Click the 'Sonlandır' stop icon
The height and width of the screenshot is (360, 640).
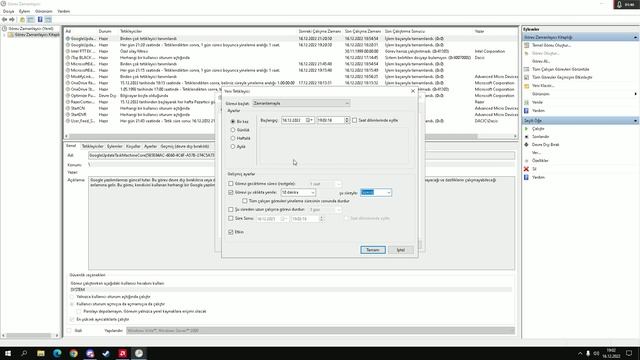527,137
